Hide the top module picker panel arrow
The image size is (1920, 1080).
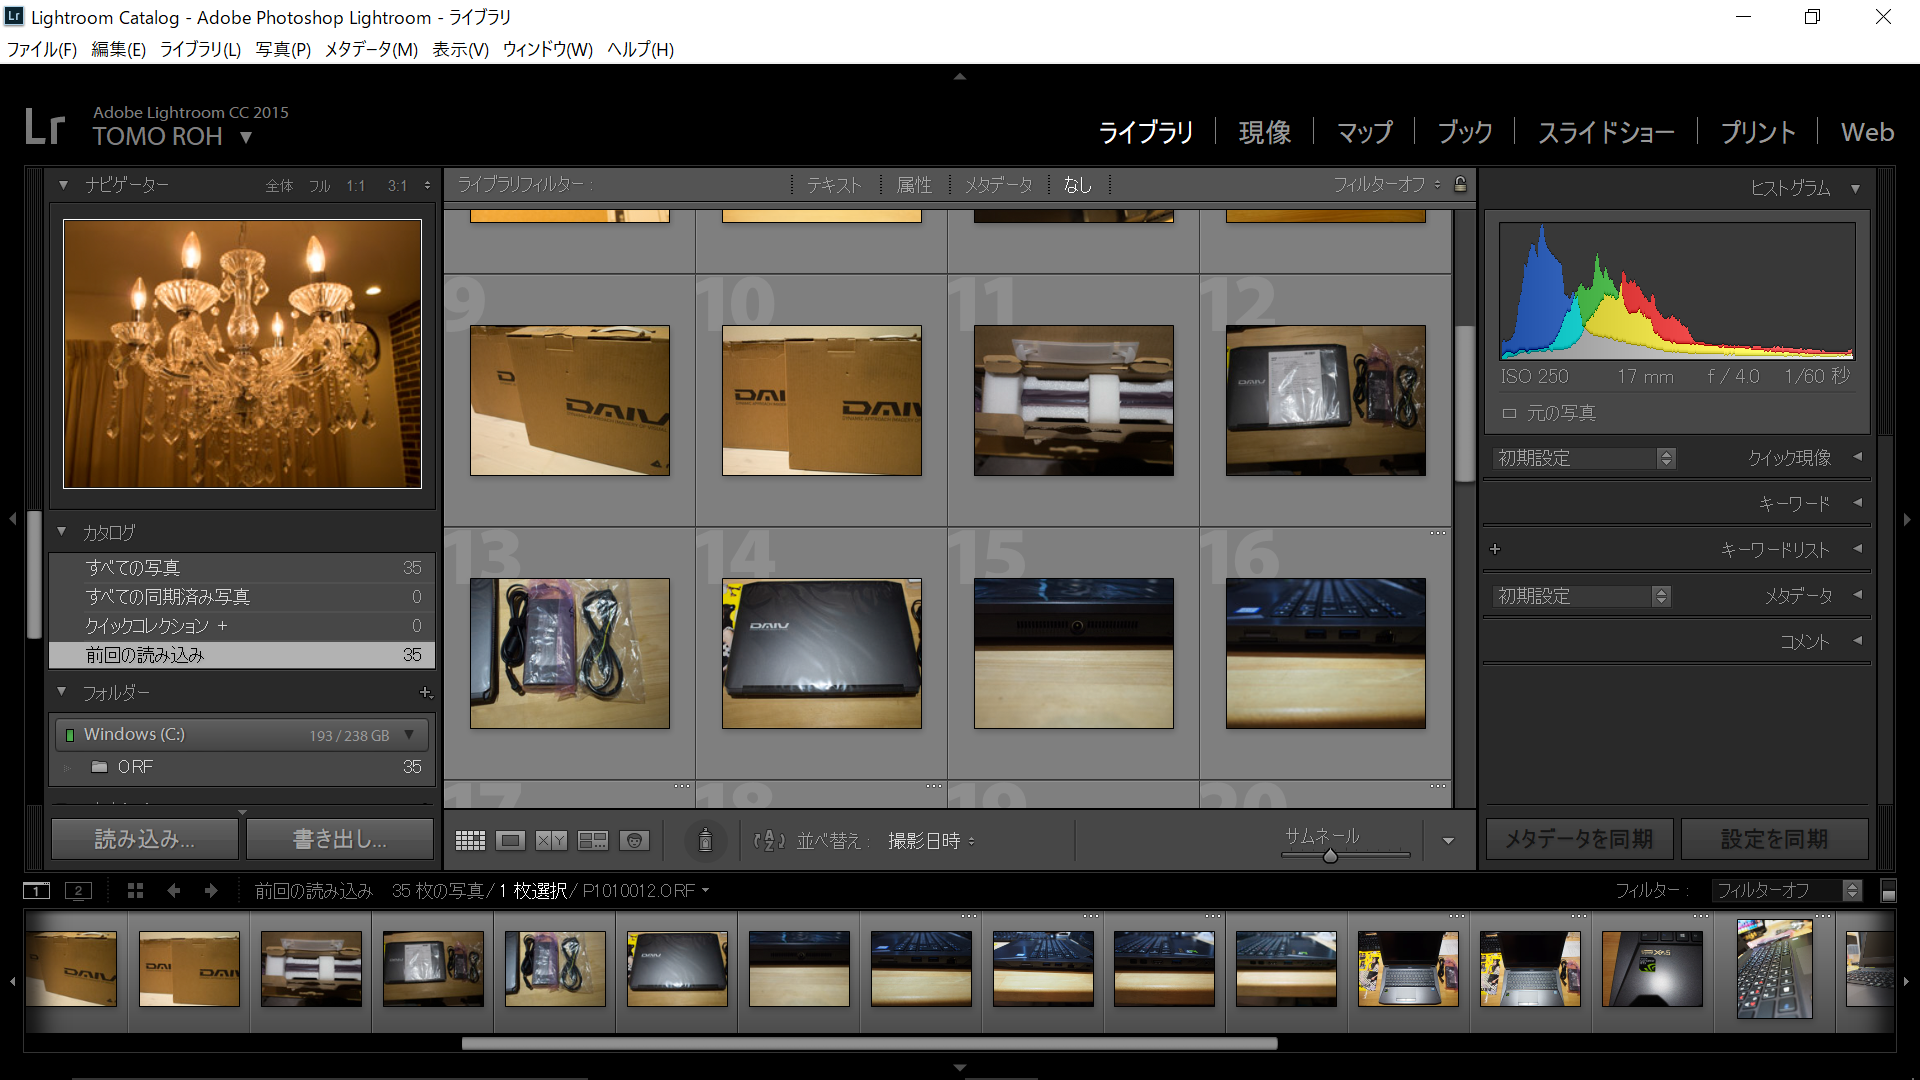pyautogui.click(x=960, y=76)
